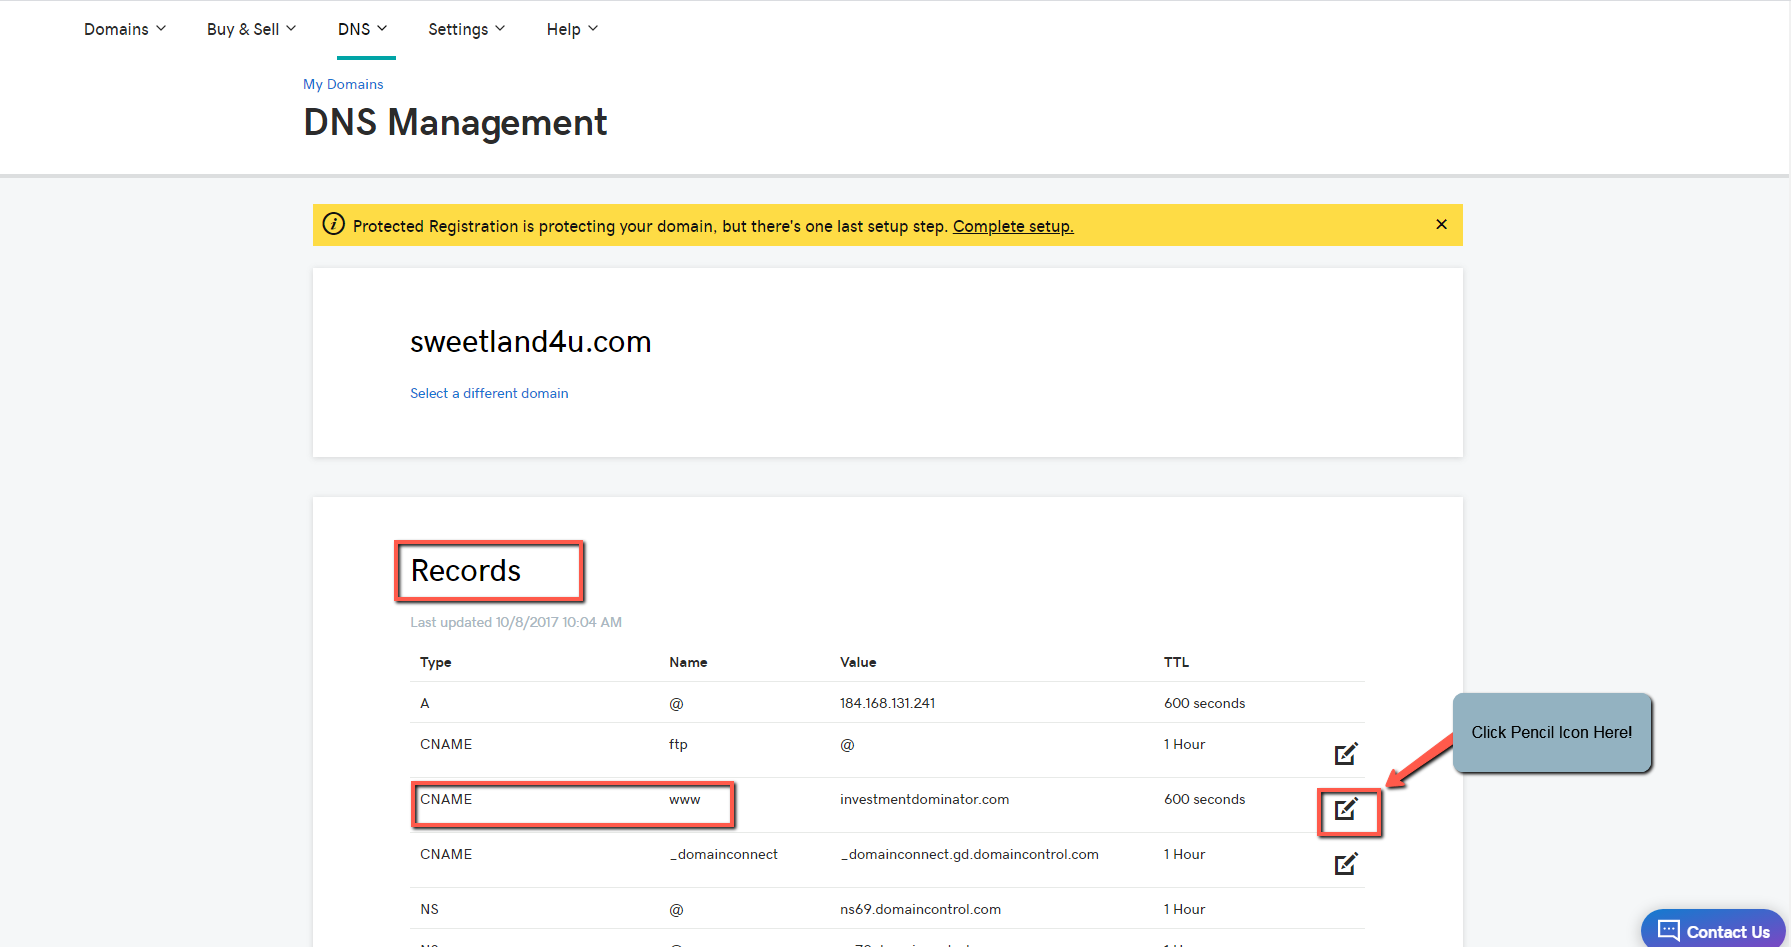
Task: Select the investmentdominator.com value
Action: pyautogui.click(x=924, y=799)
